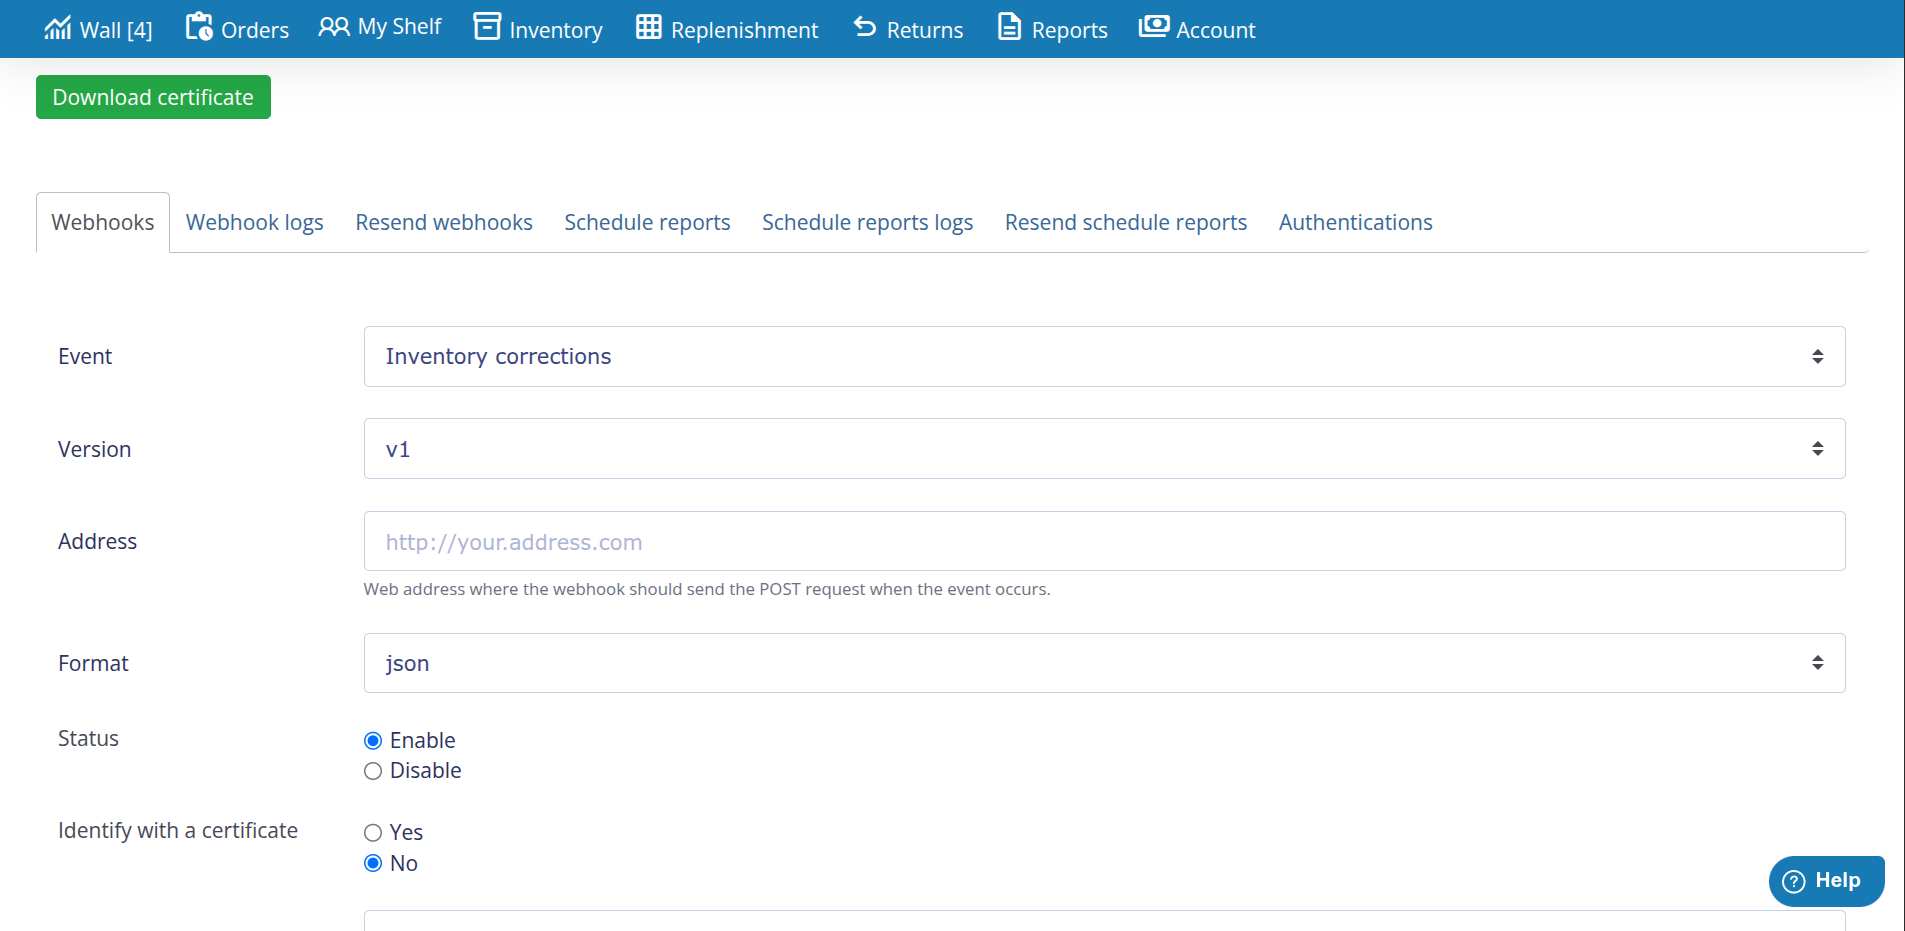The image size is (1905, 931).
Task: Click the Download certificate button
Action: (152, 97)
